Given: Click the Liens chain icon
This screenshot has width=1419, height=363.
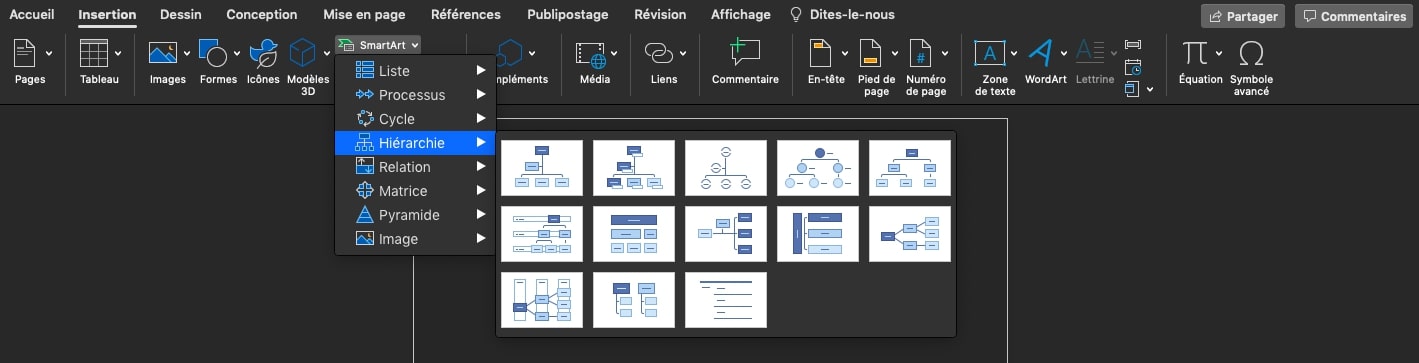Looking at the screenshot, I should pos(658,53).
